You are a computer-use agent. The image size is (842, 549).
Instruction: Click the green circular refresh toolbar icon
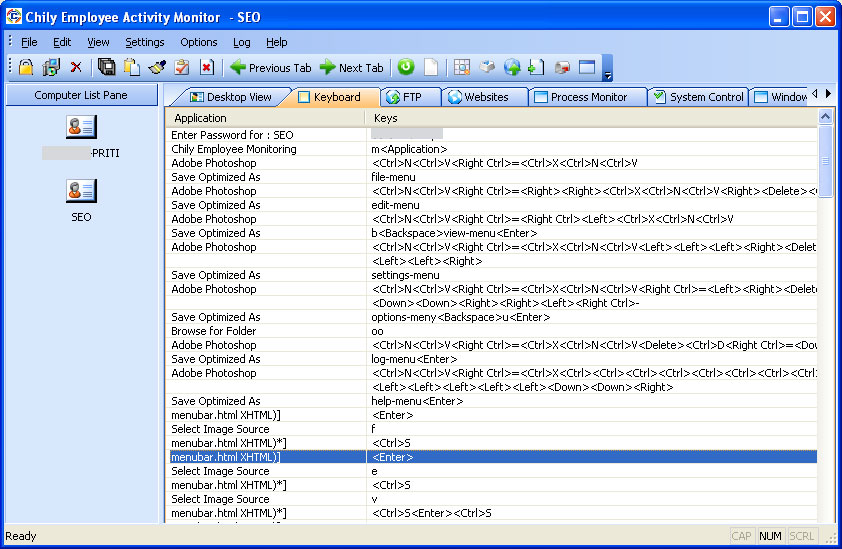406,67
